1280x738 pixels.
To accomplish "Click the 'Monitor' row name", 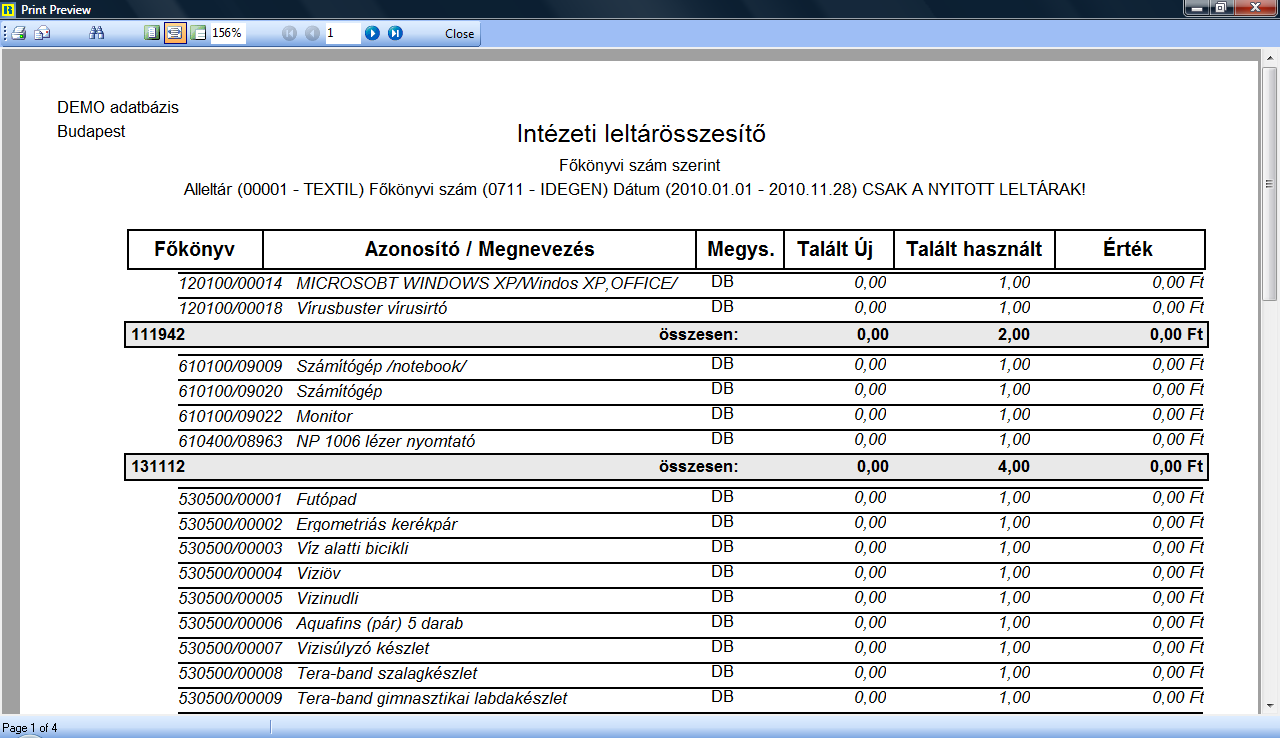I will [324, 417].
